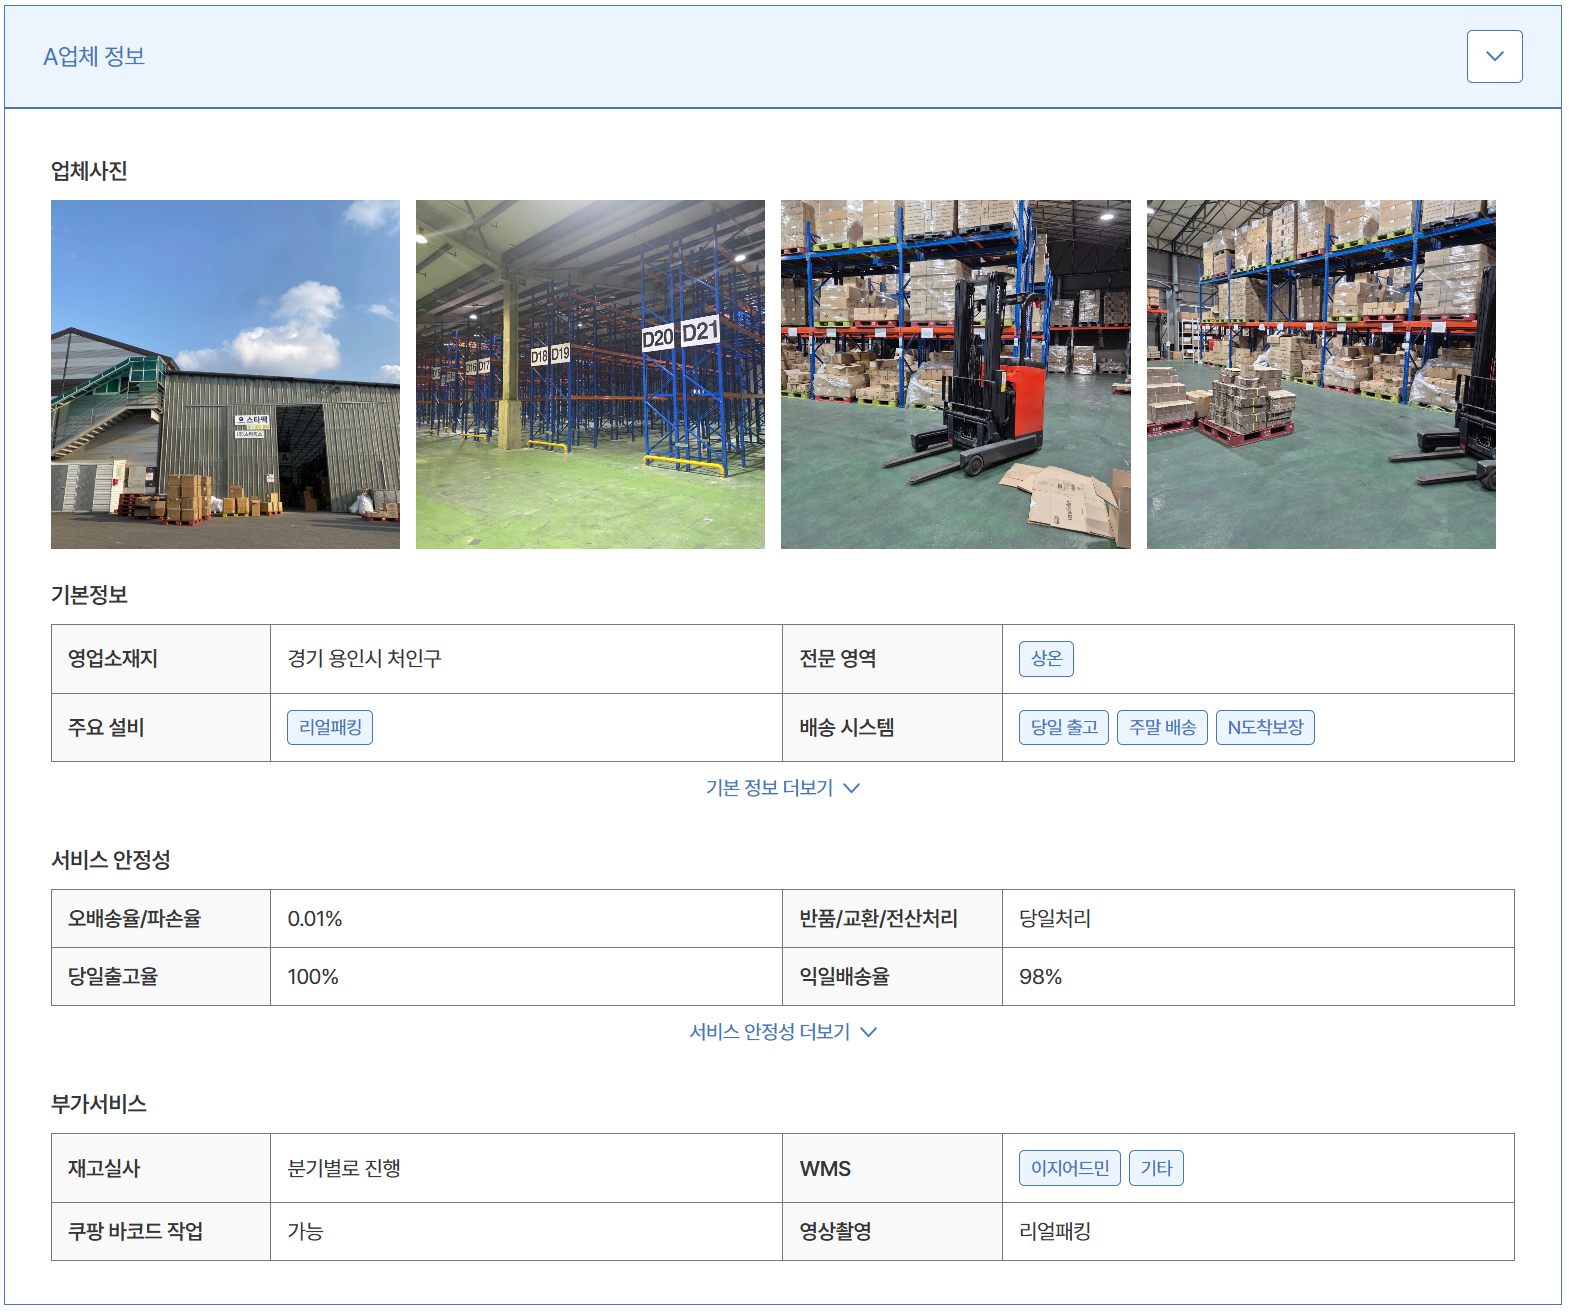This screenshot has width=1569, height=1314.
Task: Click the 부가서비스 section heading
Action: (99, 1104)
